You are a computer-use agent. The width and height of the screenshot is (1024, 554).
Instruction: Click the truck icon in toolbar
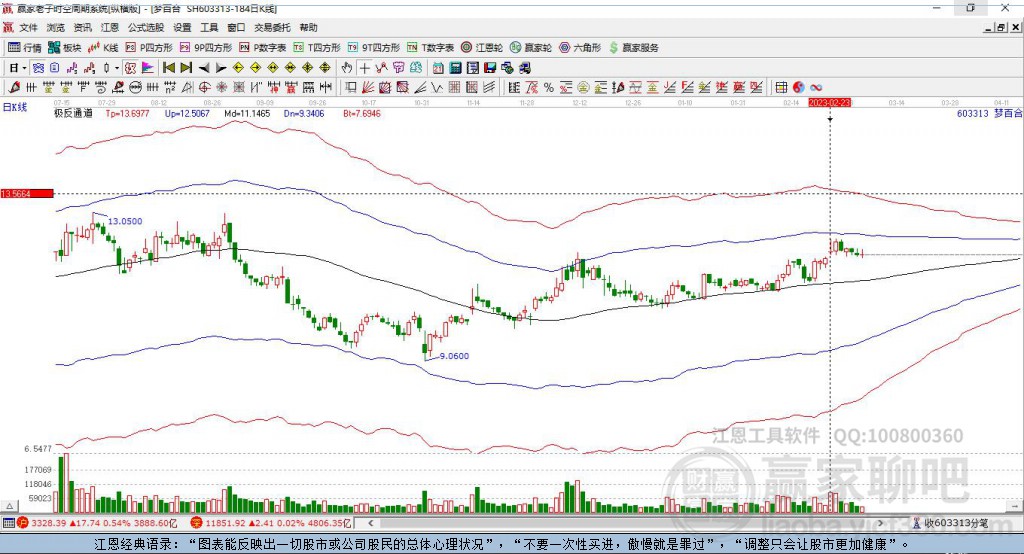[x=524, y=68]
